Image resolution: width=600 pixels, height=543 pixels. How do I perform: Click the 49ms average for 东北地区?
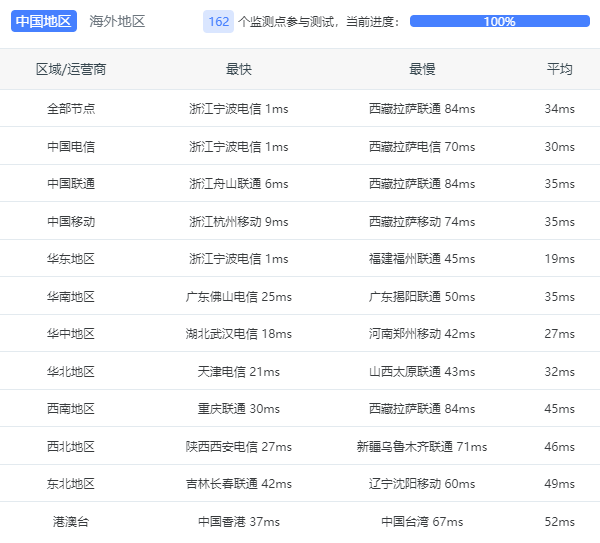click(559, 484)
